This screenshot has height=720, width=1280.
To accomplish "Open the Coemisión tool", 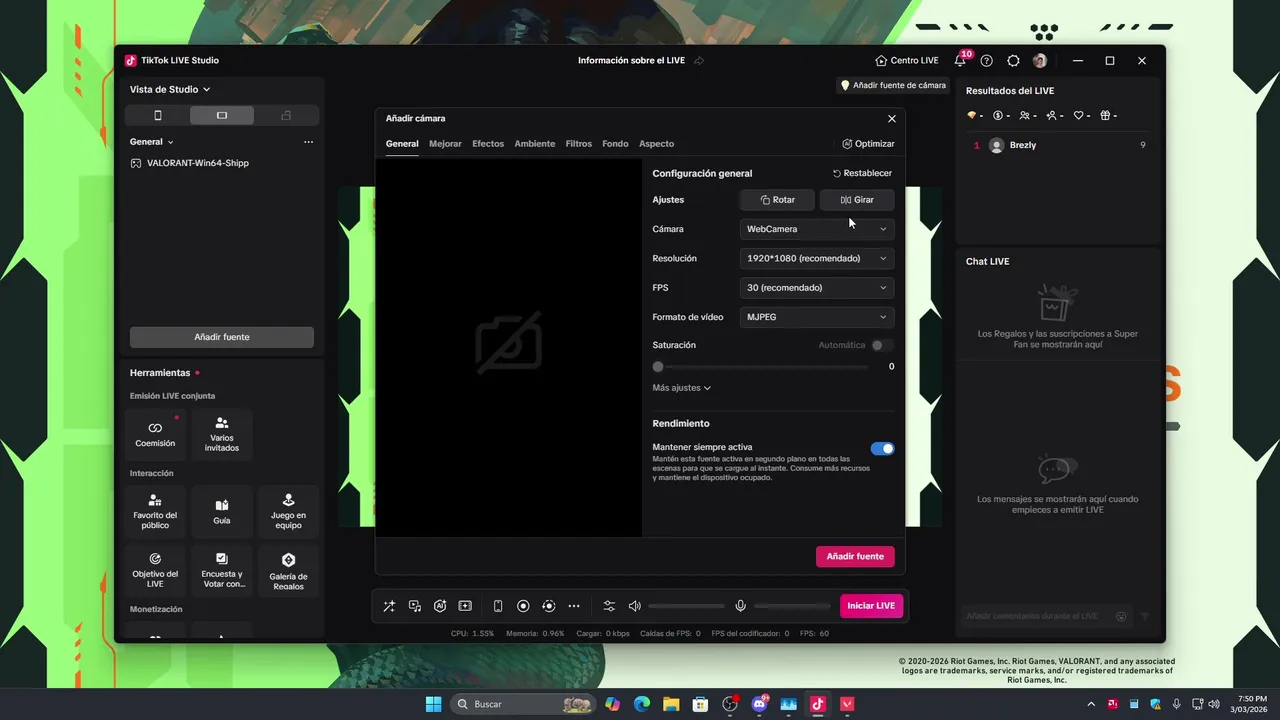I will click(155, 434).
